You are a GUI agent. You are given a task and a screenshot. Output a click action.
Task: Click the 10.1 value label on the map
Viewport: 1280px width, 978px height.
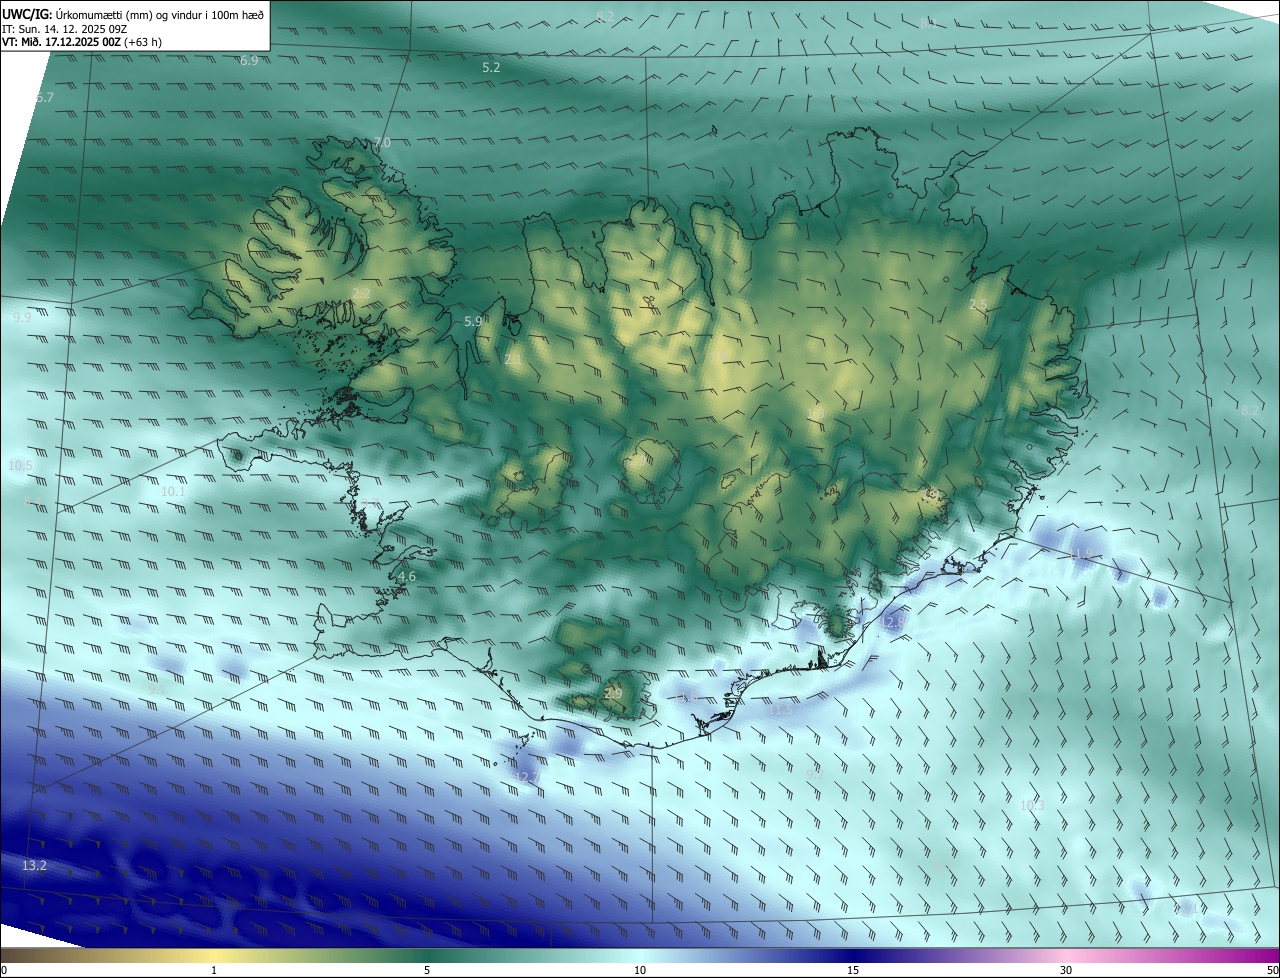pos(173,491)
